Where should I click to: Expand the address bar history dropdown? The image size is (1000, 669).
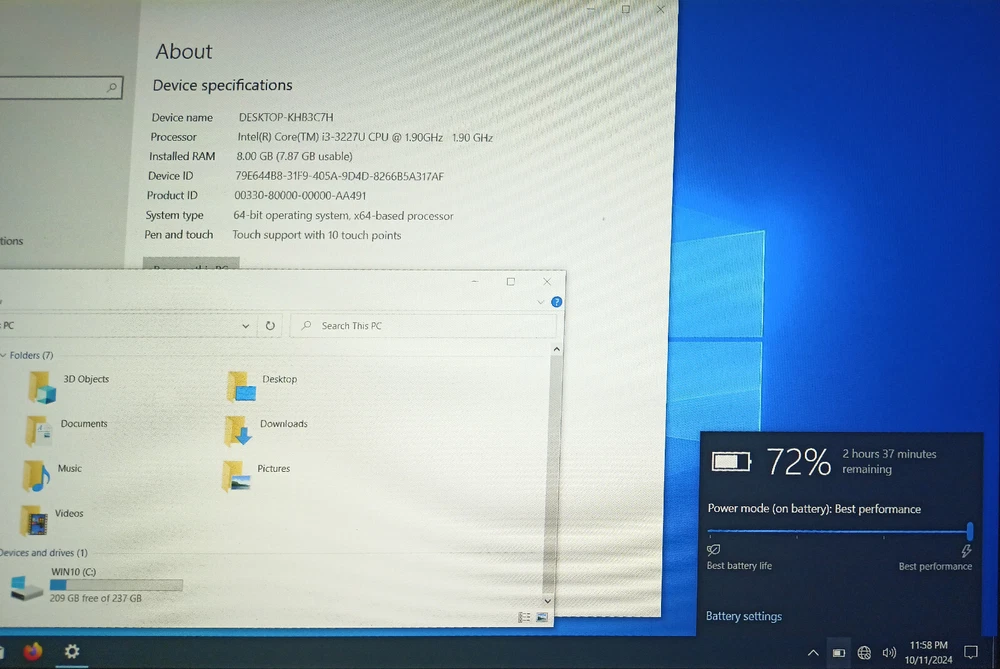(x=246, y=326)
